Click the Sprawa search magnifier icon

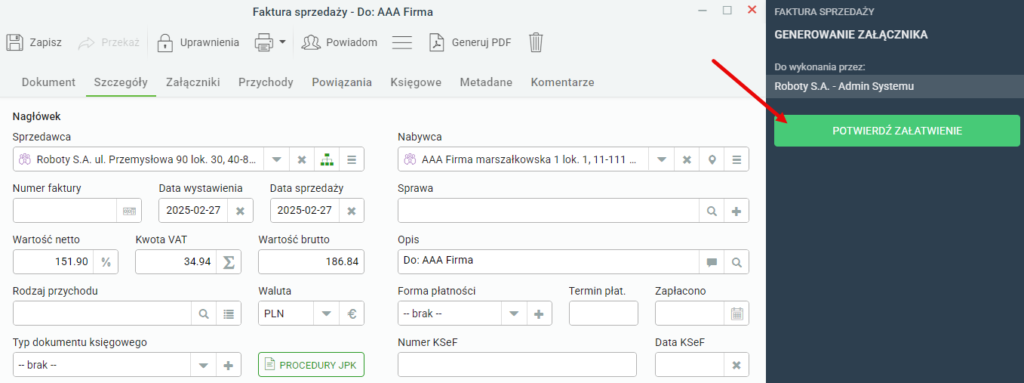712,210
